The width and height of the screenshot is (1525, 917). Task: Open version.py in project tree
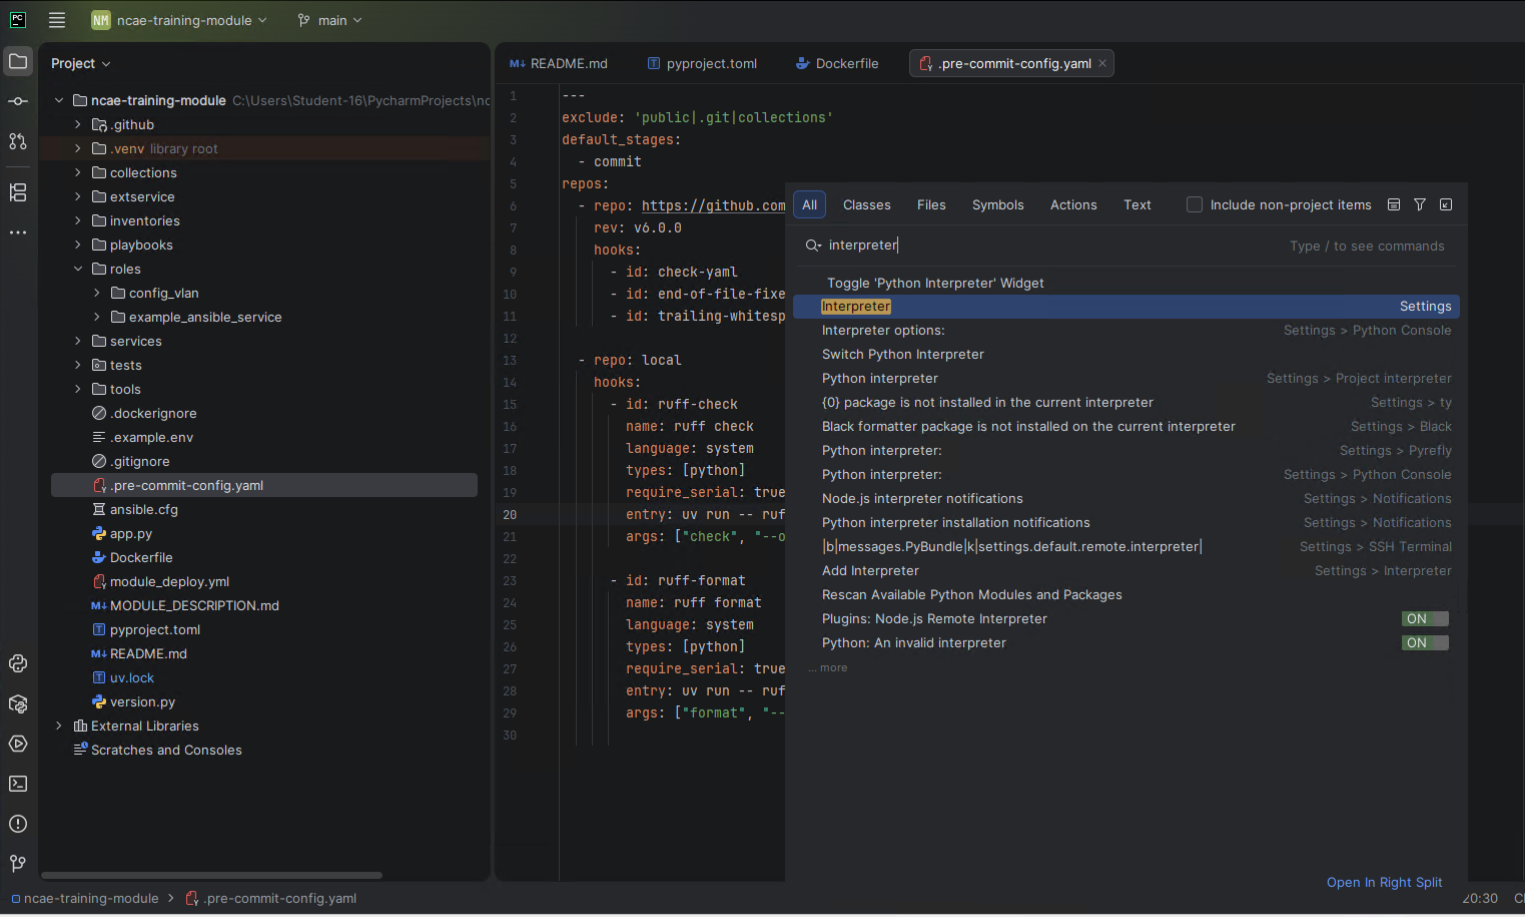[x=142, y=702]
